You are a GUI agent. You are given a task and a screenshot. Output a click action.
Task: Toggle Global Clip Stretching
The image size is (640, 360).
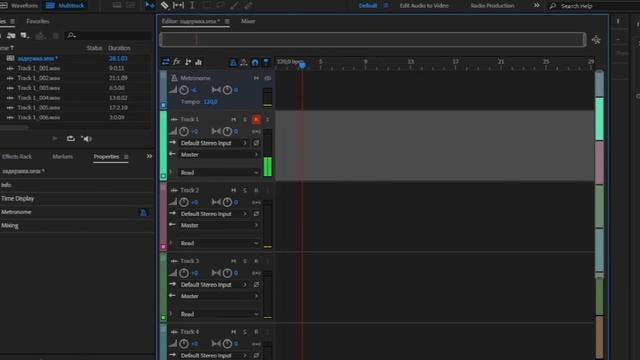244,62
